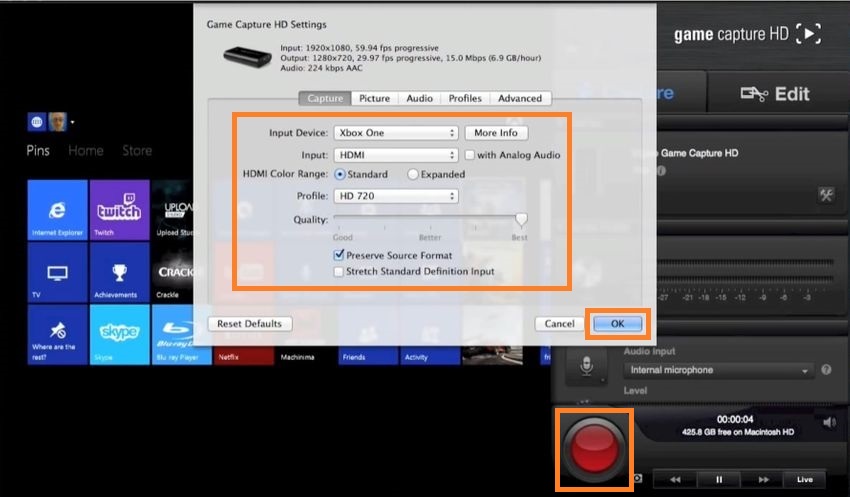The height and width of the screenshot is (497, 850).
Task: Click the 425.8 GB free text
Action: coord(738,432)
